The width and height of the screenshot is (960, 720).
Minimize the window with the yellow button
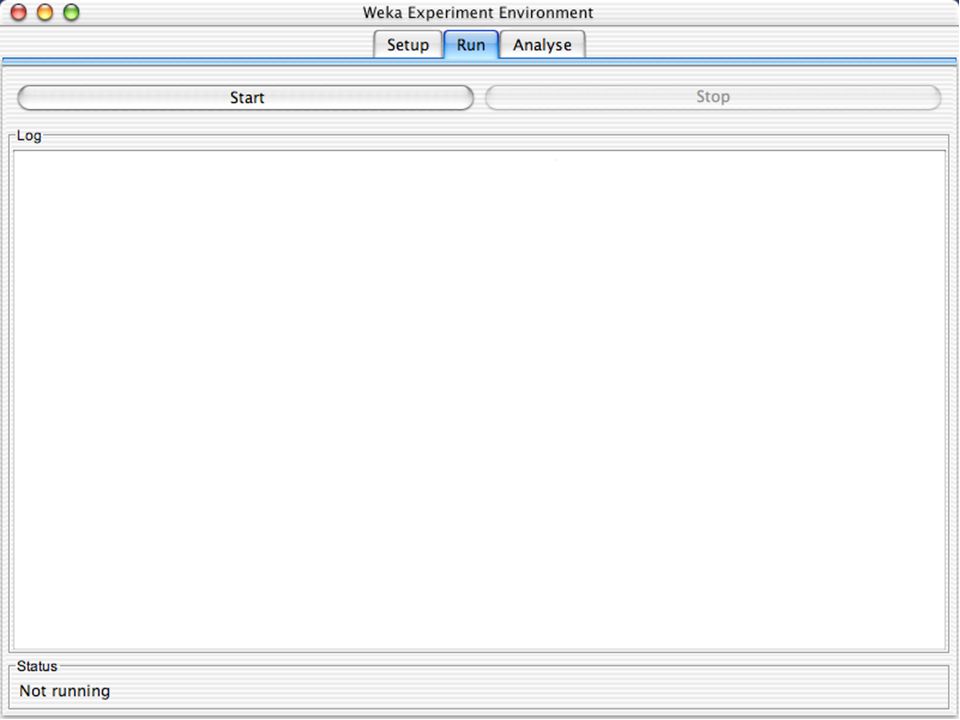[x=45, y=12]
